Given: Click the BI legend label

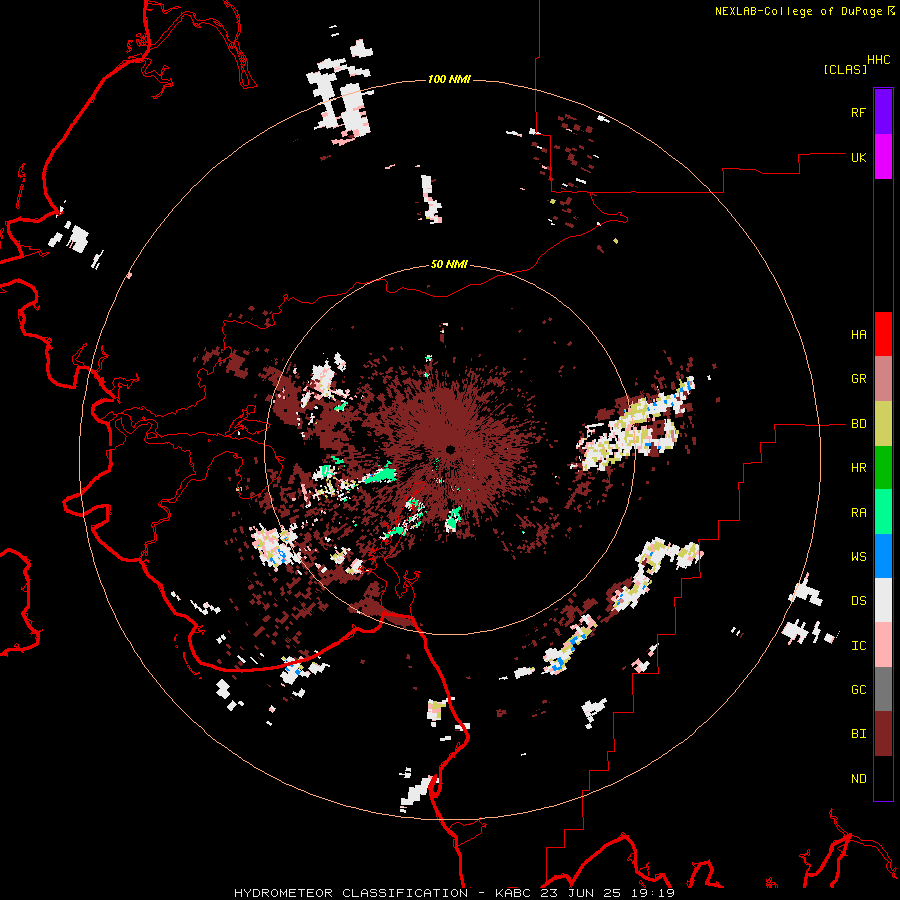Looking at the screenshot, I should click(x=858, y=734).
